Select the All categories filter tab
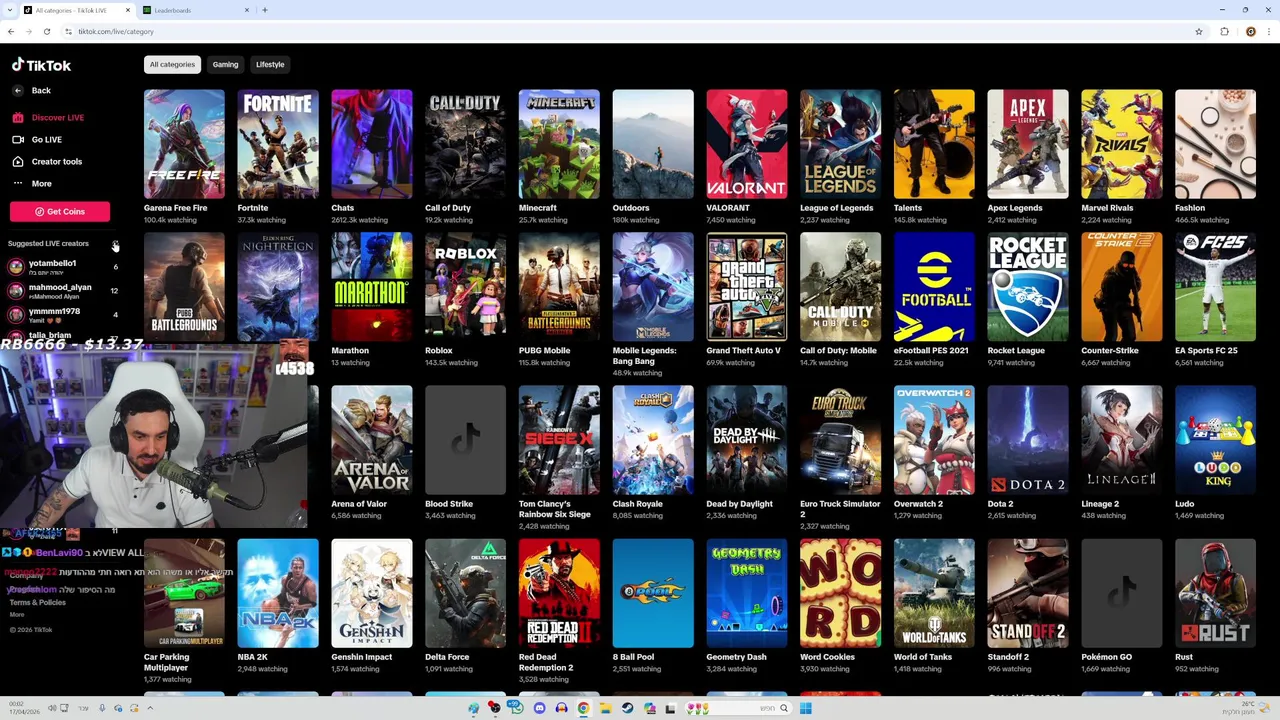Image resolution: width=1280 pixels, height=720 pixels. tap(172, 64)
